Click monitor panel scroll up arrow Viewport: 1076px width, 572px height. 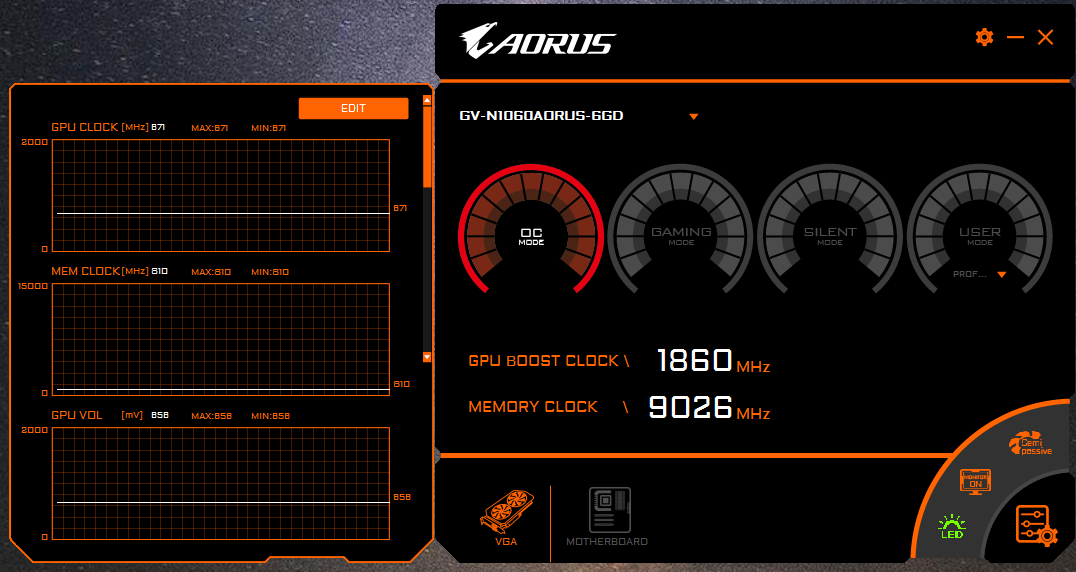[x=427, y=100]
